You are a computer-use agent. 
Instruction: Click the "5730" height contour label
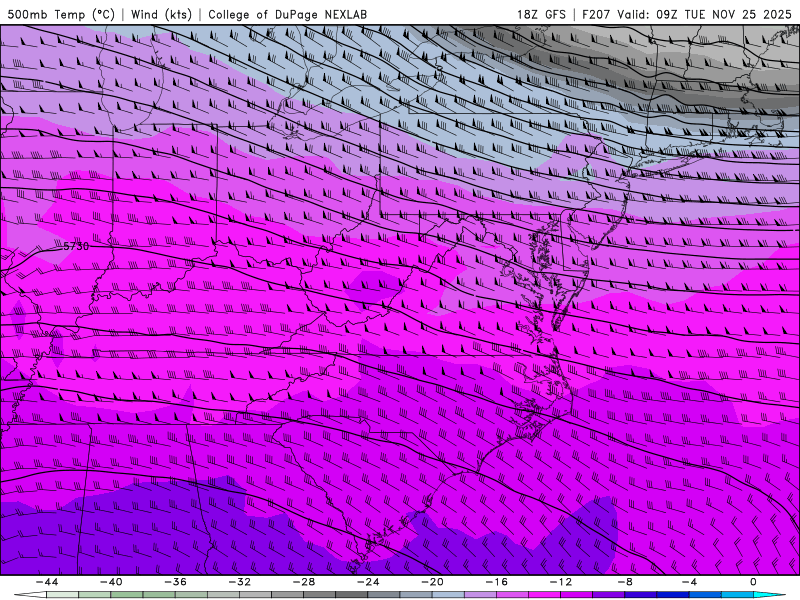(76, 246)
